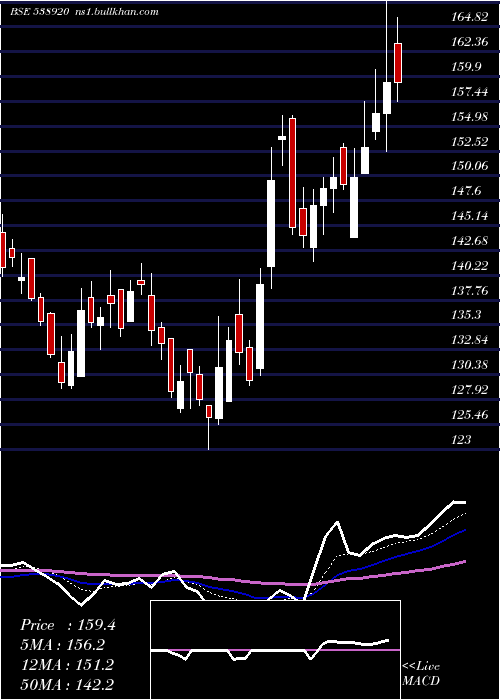
Task: Click the 'BSE 538920' symbol label
Action: (40, 12)
